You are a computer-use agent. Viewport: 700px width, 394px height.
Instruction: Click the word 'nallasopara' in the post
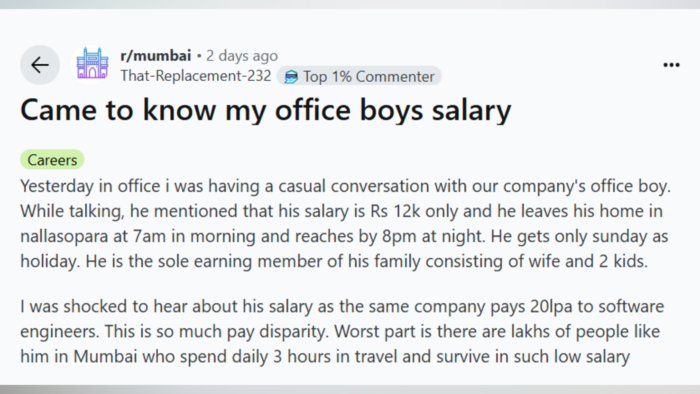[x=64, y=236]
